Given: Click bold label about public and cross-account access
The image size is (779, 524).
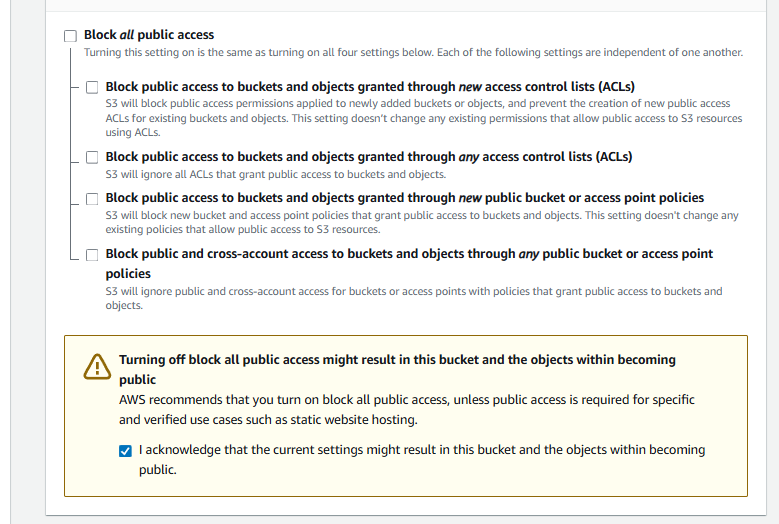Looking at the screenshot, I should pos(409,254).
